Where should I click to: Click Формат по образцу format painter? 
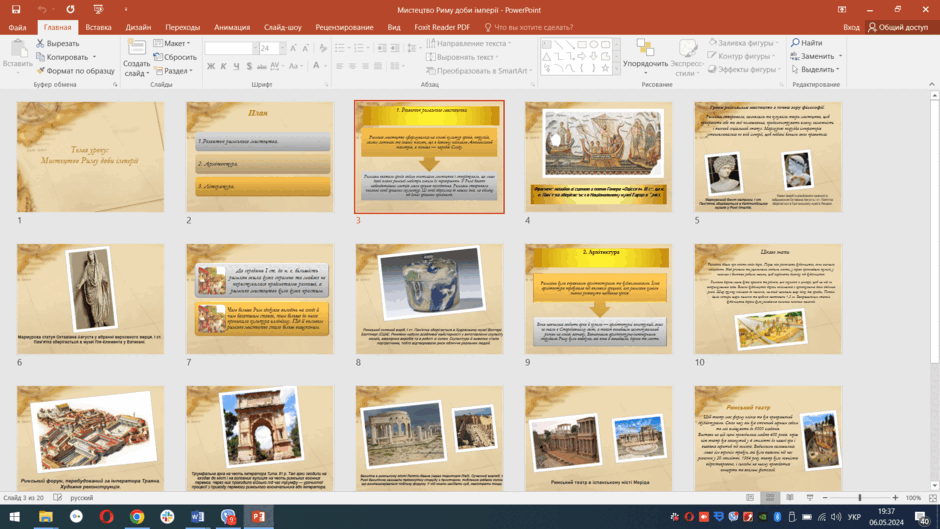coord(75,71)
